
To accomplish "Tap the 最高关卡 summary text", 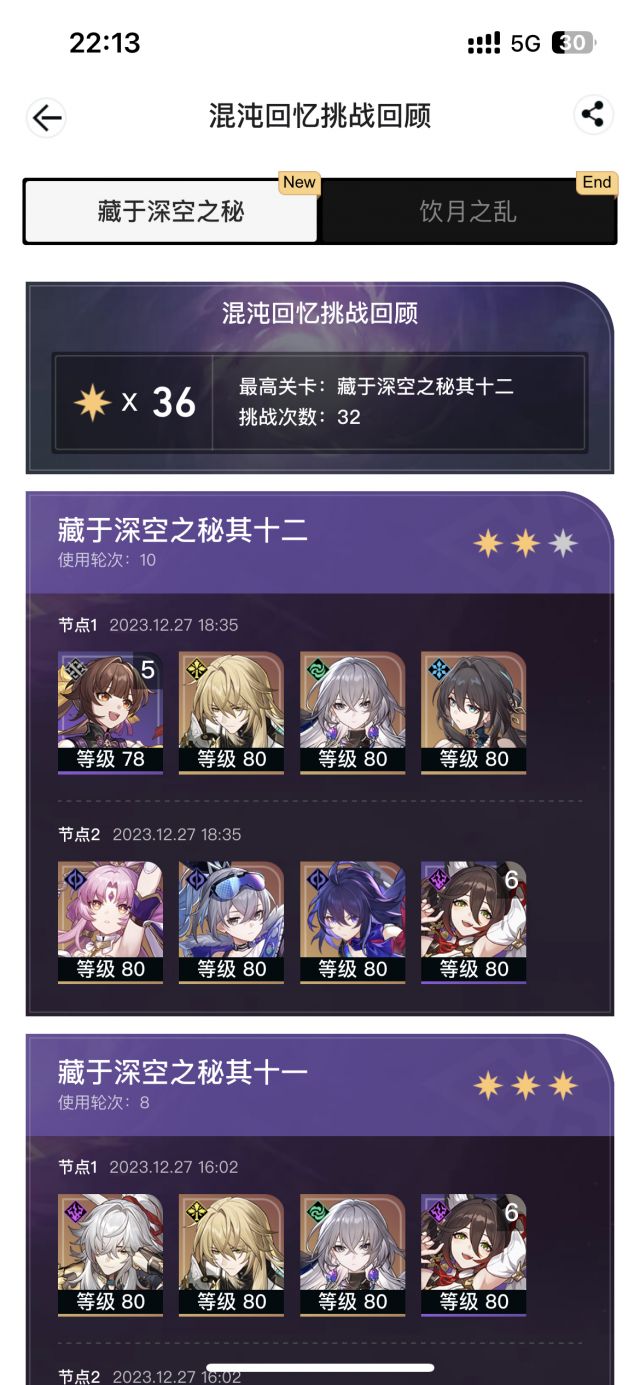I will coord(376,386).
